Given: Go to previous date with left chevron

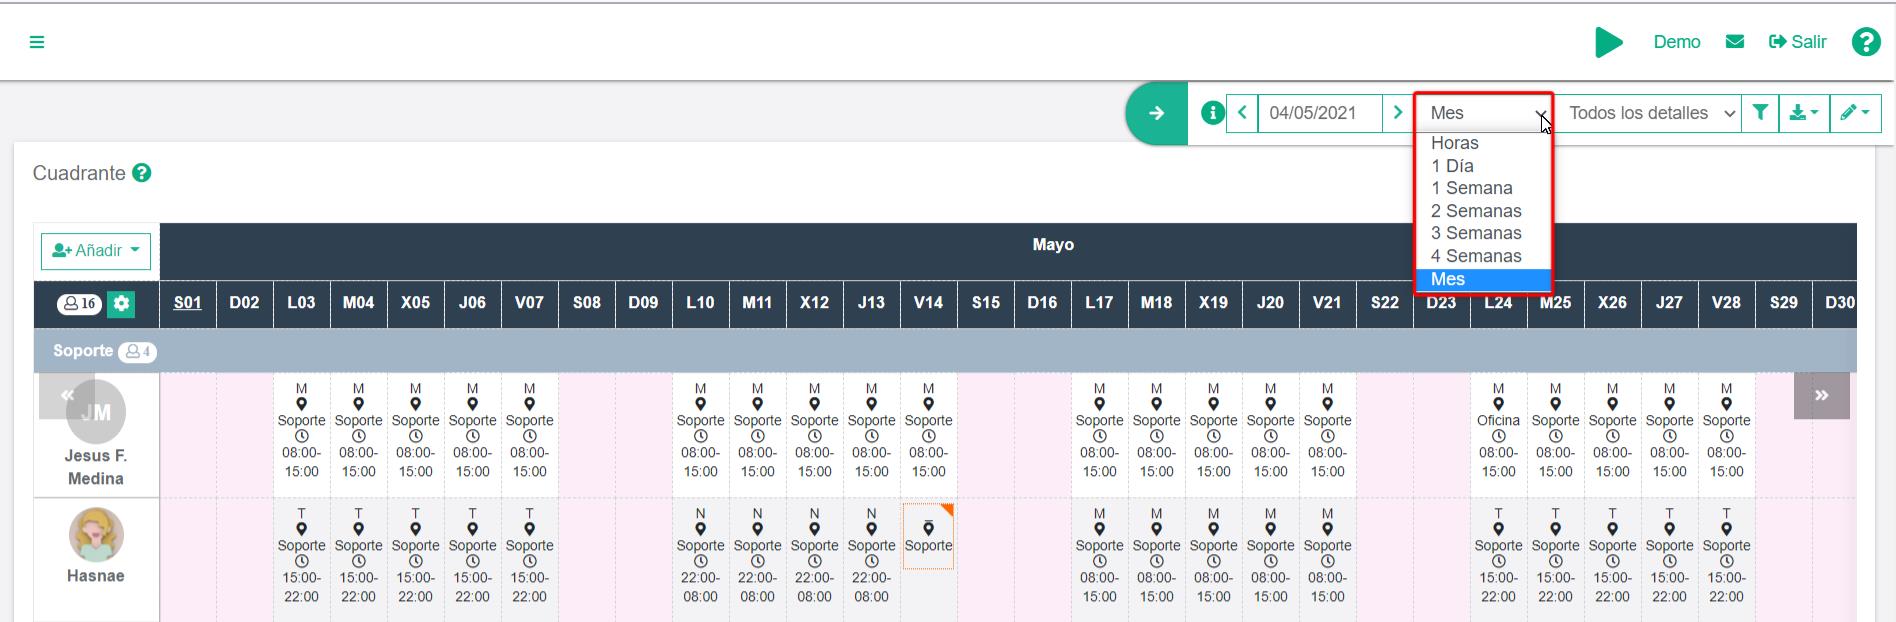Looking at the screenshot, I should pyautogui.click(x=1242, y=113).
